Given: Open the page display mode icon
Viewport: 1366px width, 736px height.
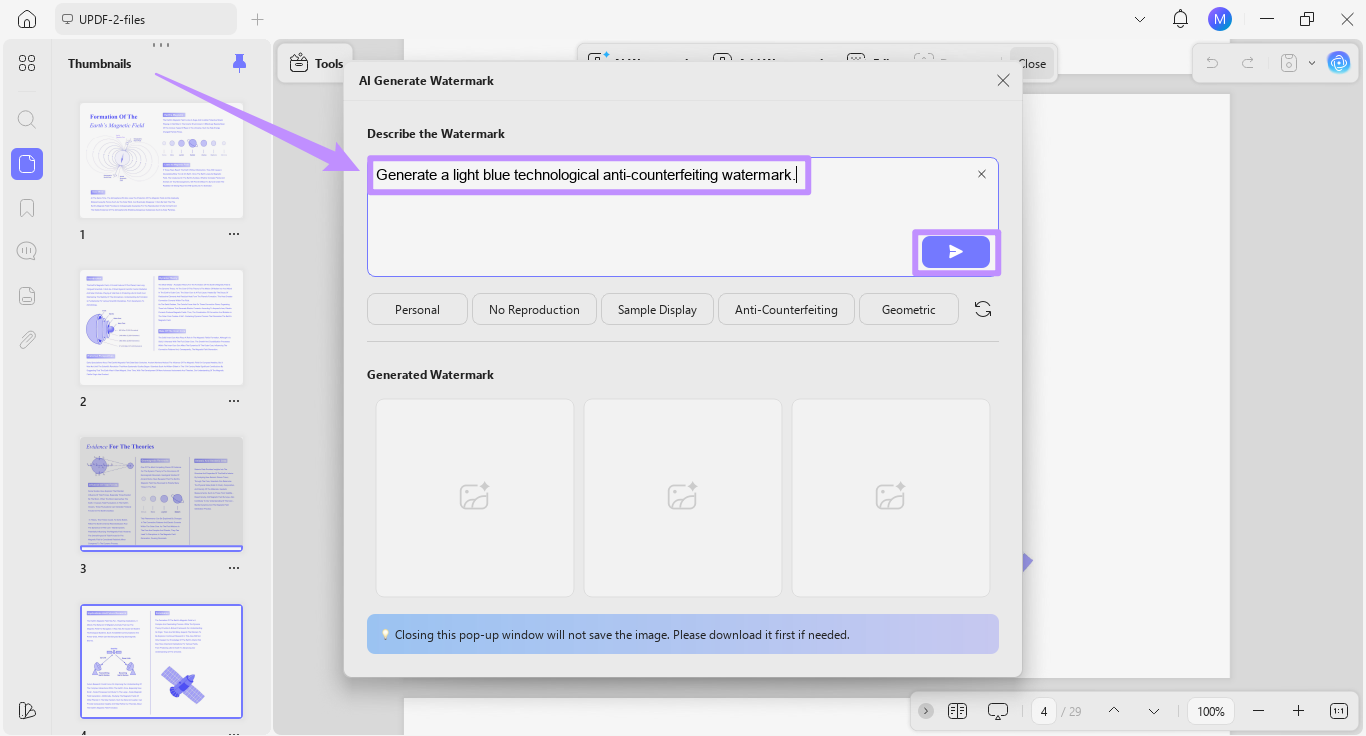Looking at the screenshot, I should [x=957, y=711].
